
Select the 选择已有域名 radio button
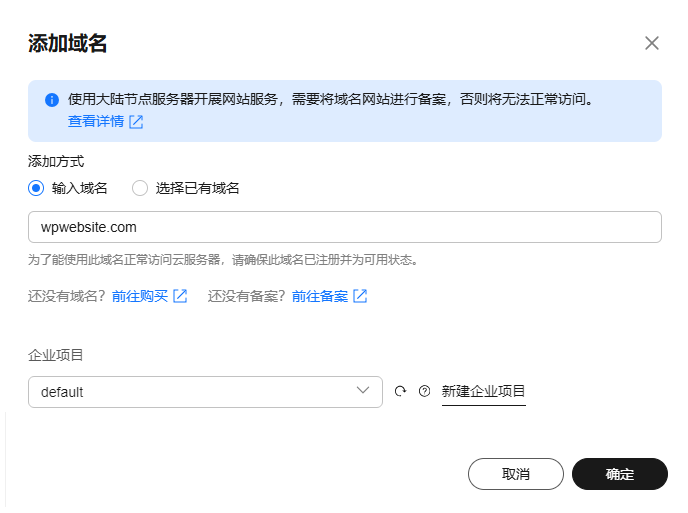[x=140, y=188]
